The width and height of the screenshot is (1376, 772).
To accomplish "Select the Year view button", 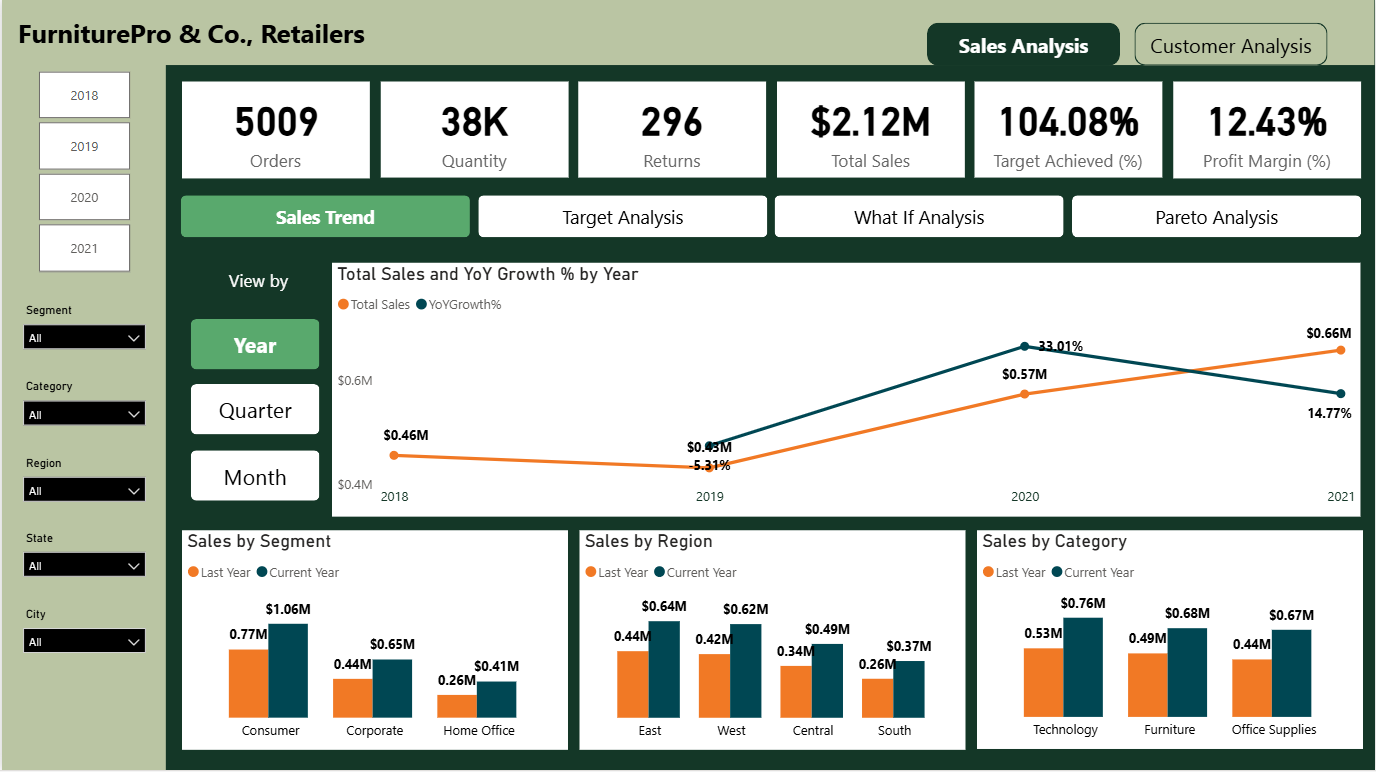I will [254, 344].
